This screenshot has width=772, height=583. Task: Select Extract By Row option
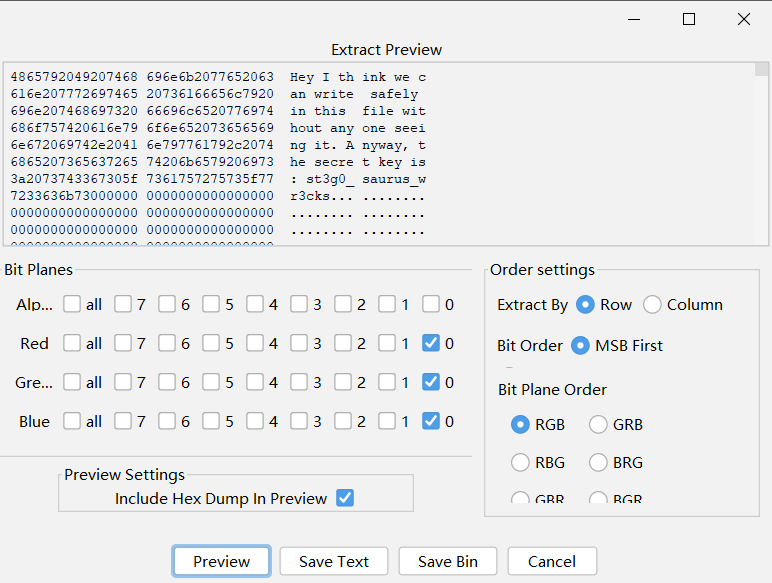click(x=586, y=305)
